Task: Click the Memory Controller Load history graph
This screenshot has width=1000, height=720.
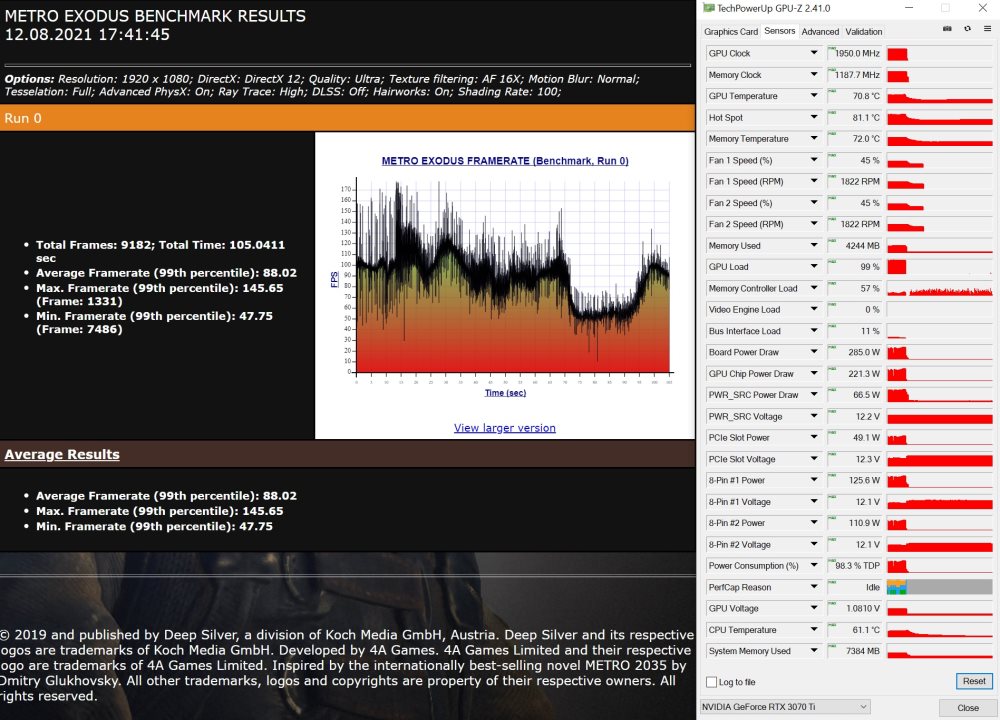Action: tap(939, 288)
